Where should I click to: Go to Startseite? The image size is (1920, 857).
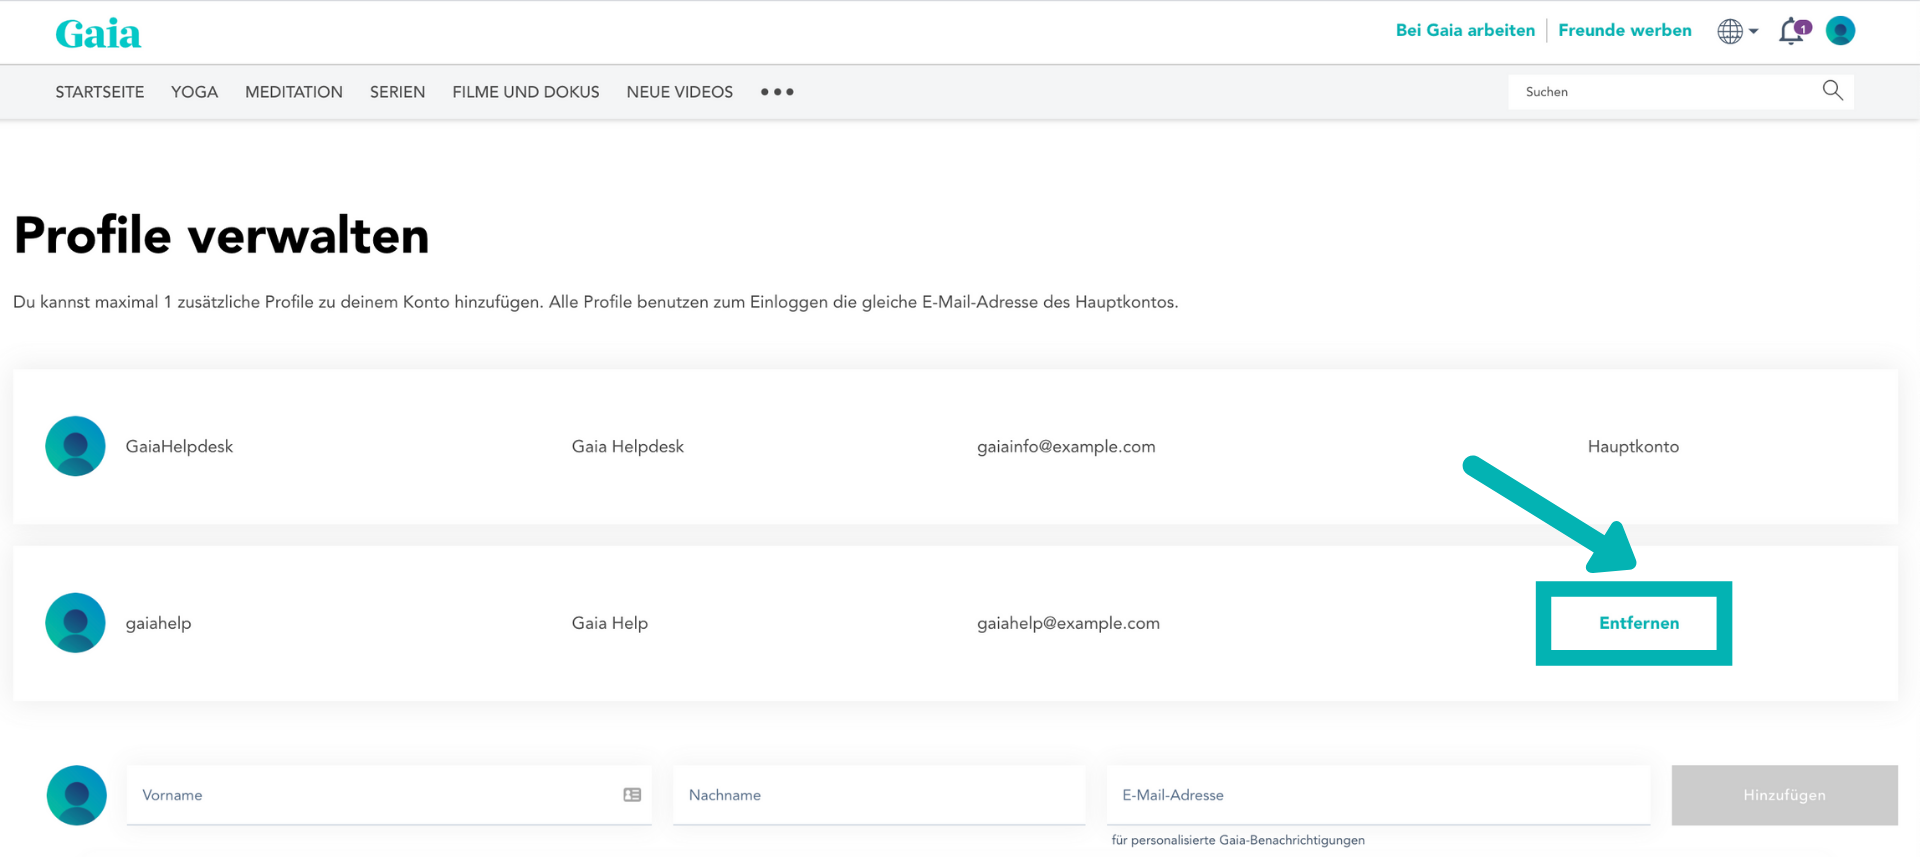click(100, 92)
